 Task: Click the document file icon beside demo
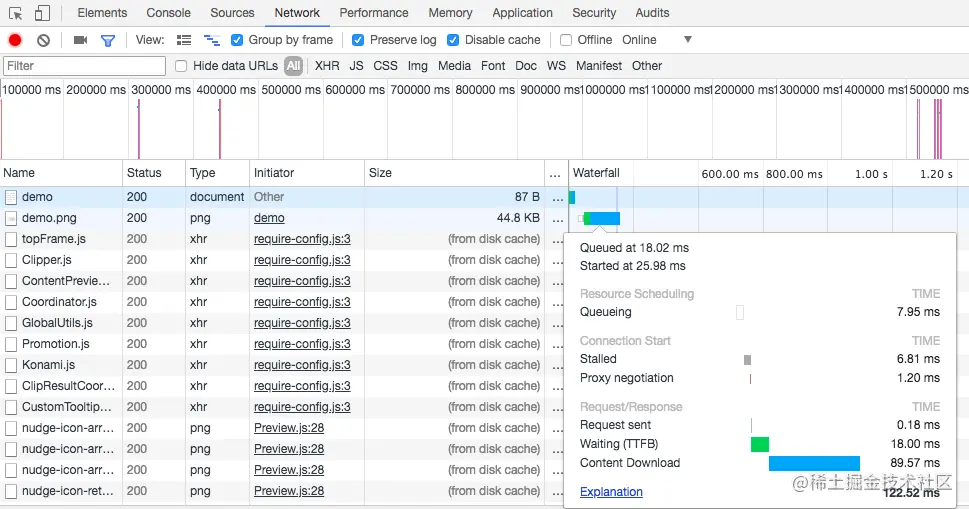point(11,197)
